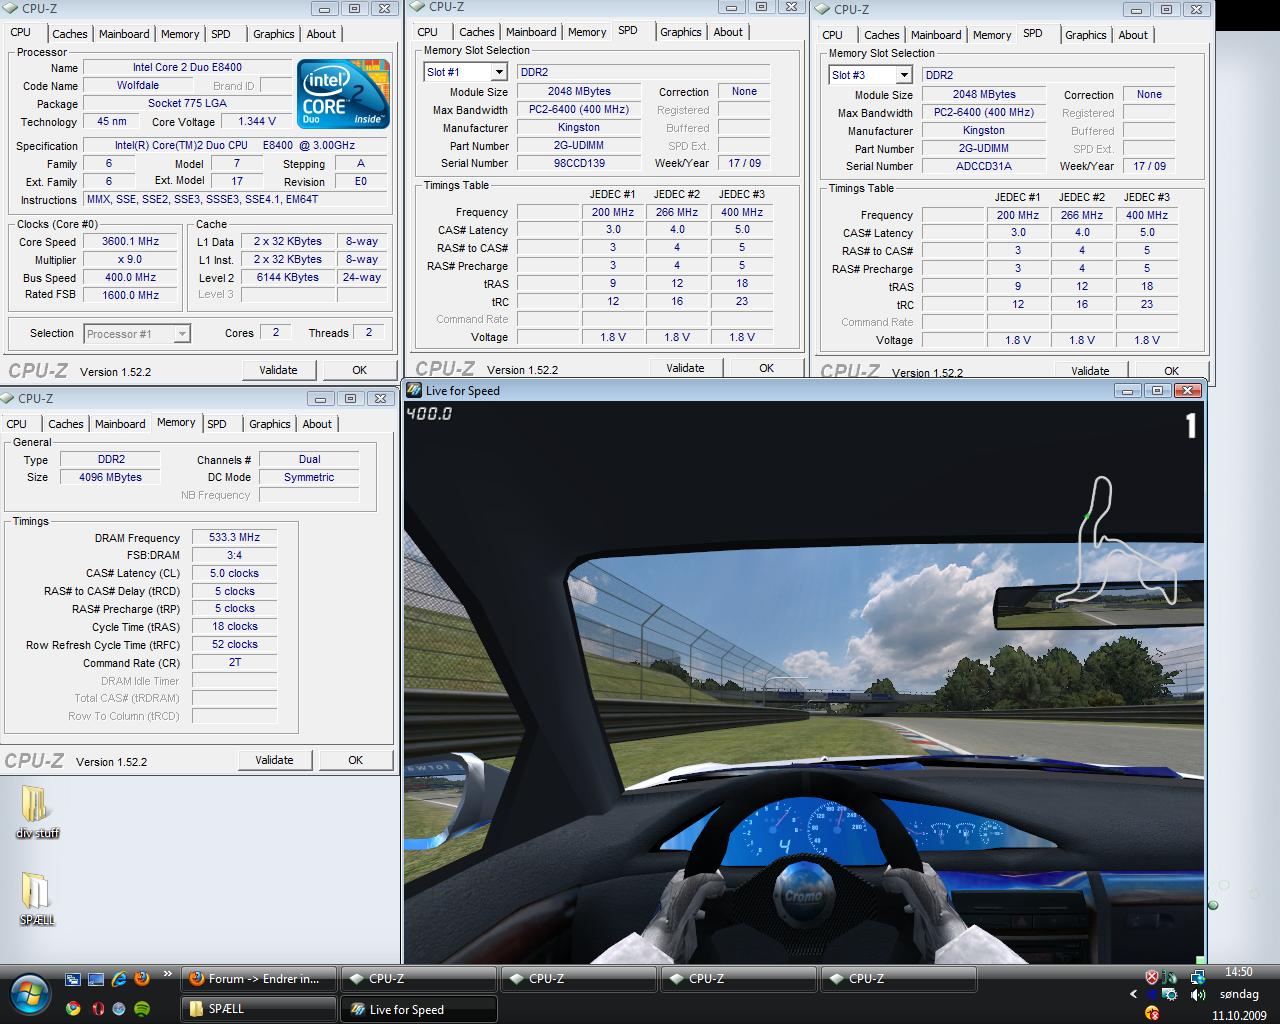
Task: Click the Core Speed 3600.1 MHz field
Action: (130, 241)
